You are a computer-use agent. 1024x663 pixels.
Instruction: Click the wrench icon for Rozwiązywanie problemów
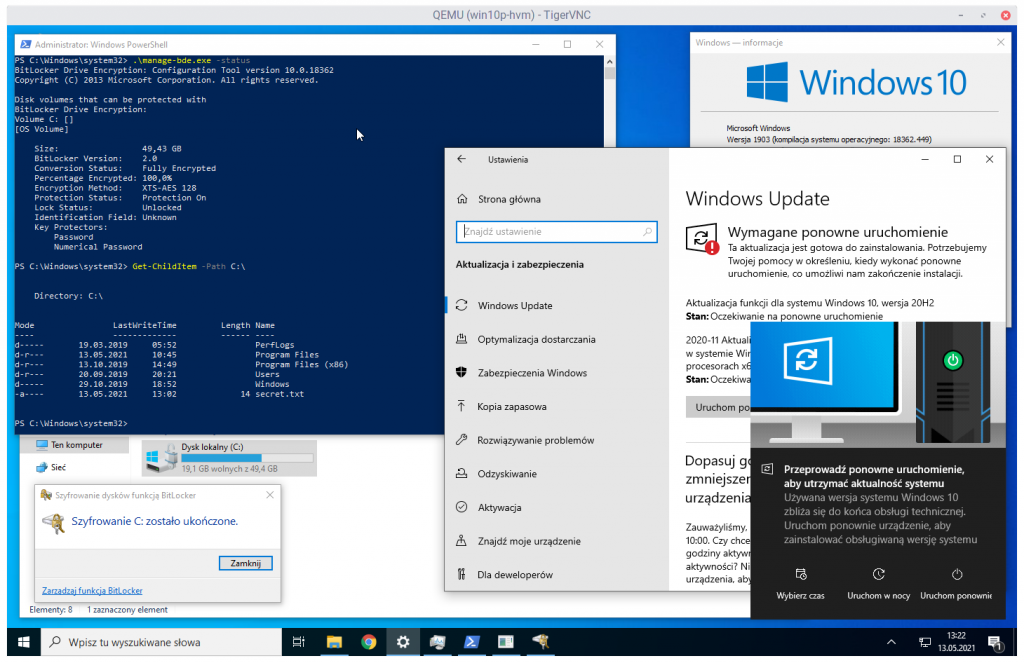(x=462, y=440)
